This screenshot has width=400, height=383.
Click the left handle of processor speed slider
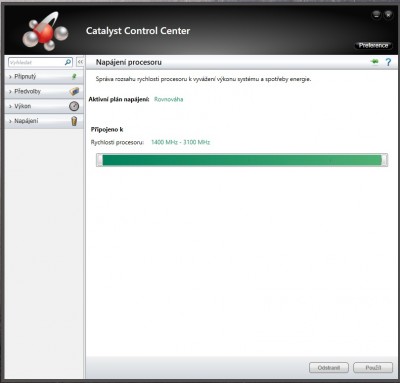click(x=100, y=160)
